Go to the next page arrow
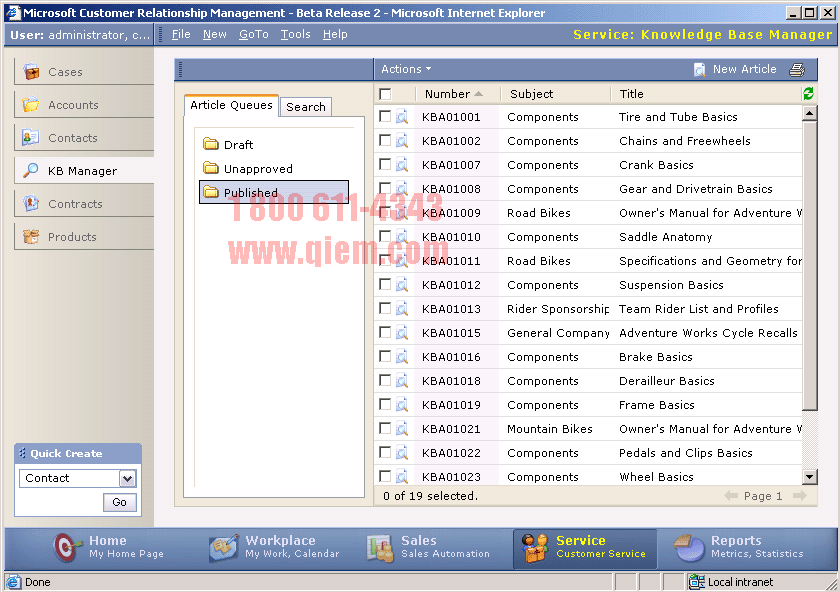This screenshot has width=840, height=592. [x=800, y=496]
